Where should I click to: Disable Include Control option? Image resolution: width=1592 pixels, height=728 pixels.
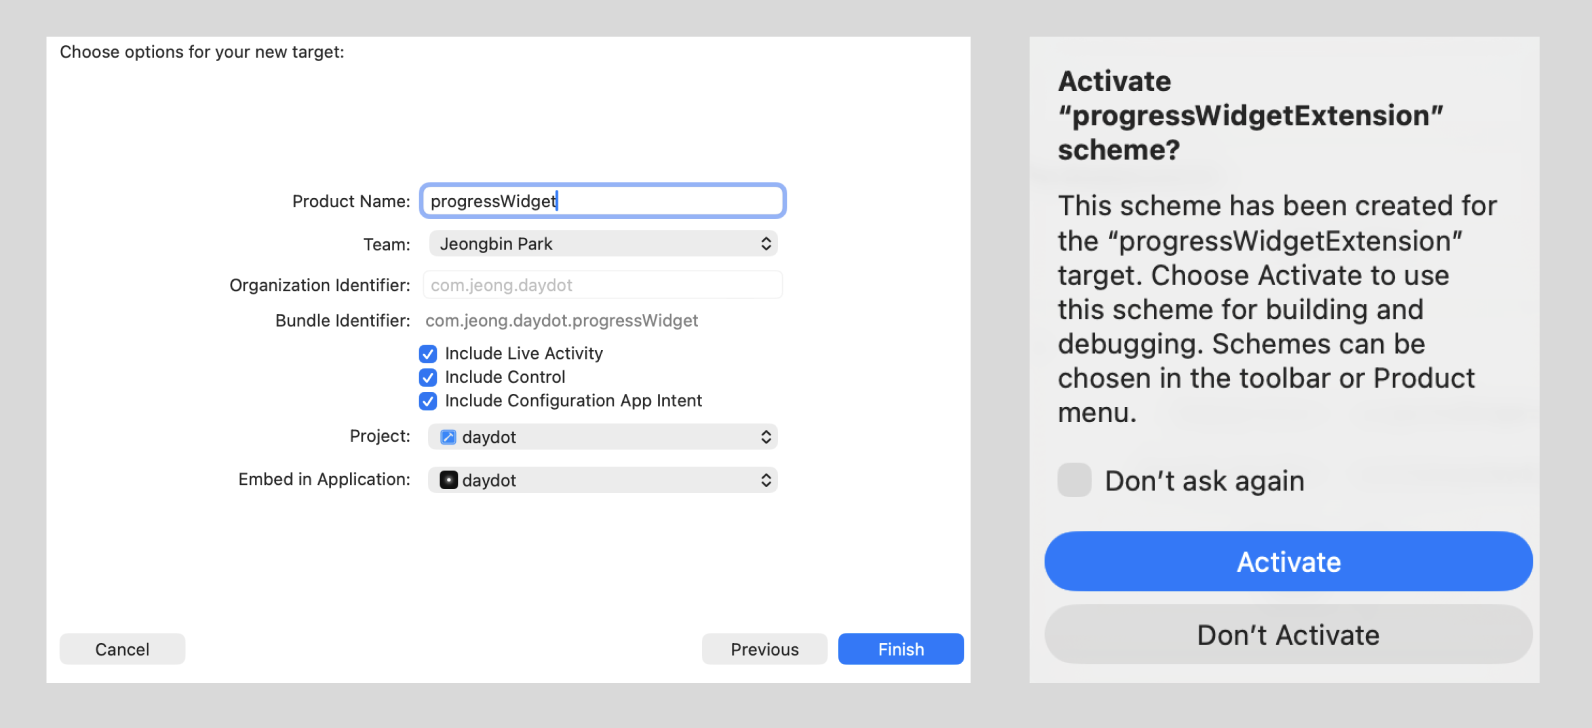pos(428,377)
